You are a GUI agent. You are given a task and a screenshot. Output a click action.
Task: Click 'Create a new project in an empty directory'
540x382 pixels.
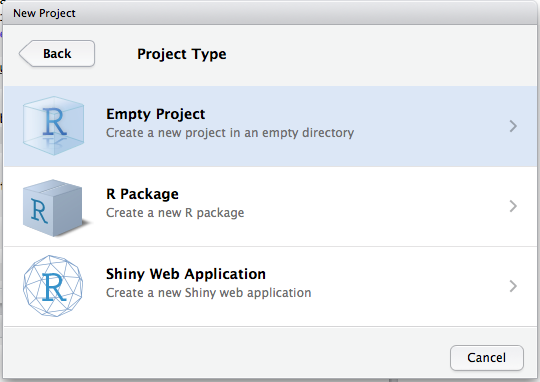pyautogui.click(x=230, y=133)
